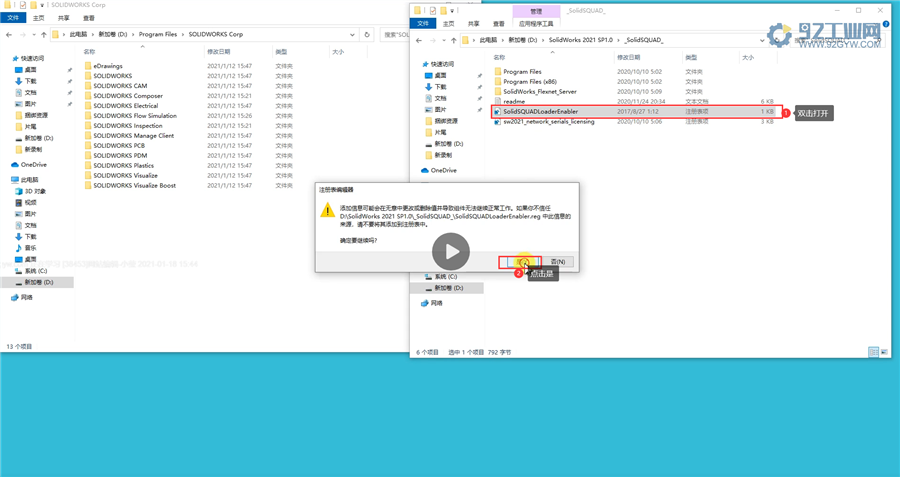
Task: Open address history dropdown in _SolidSQUAD_ window
Action: coord(762,40)
